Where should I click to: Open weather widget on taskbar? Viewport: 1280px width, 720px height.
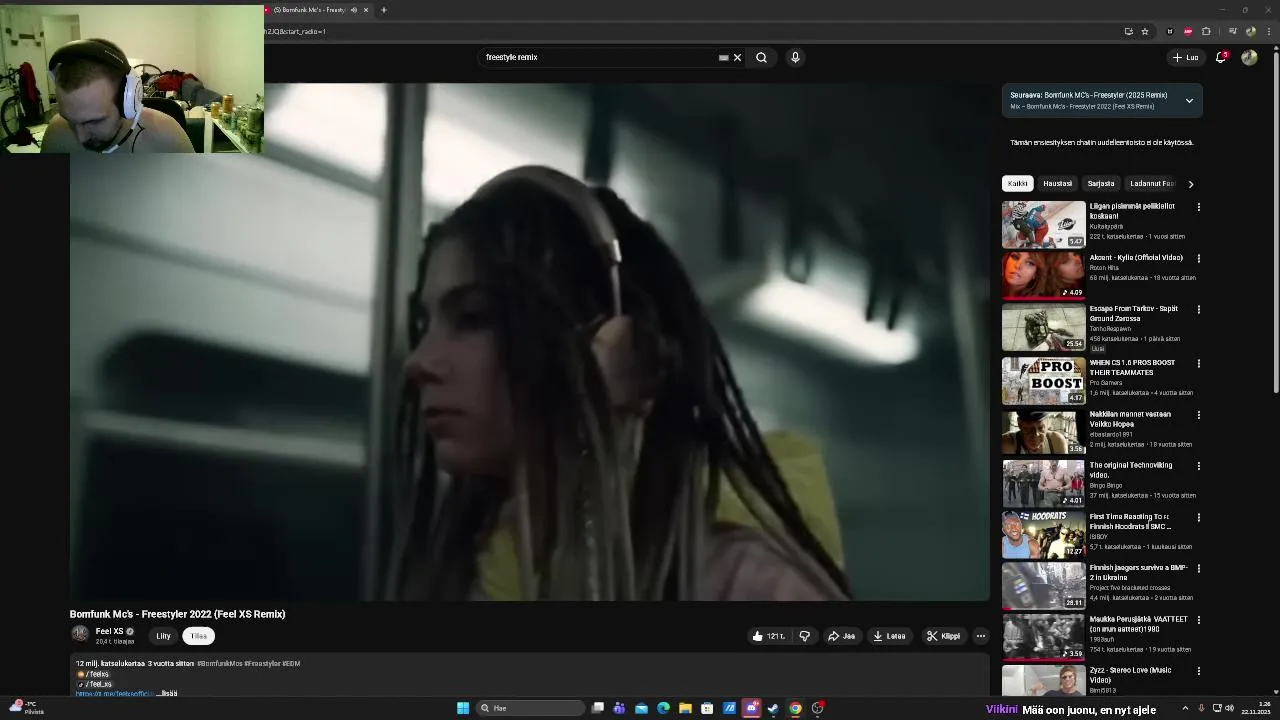(x=26, y=708)
